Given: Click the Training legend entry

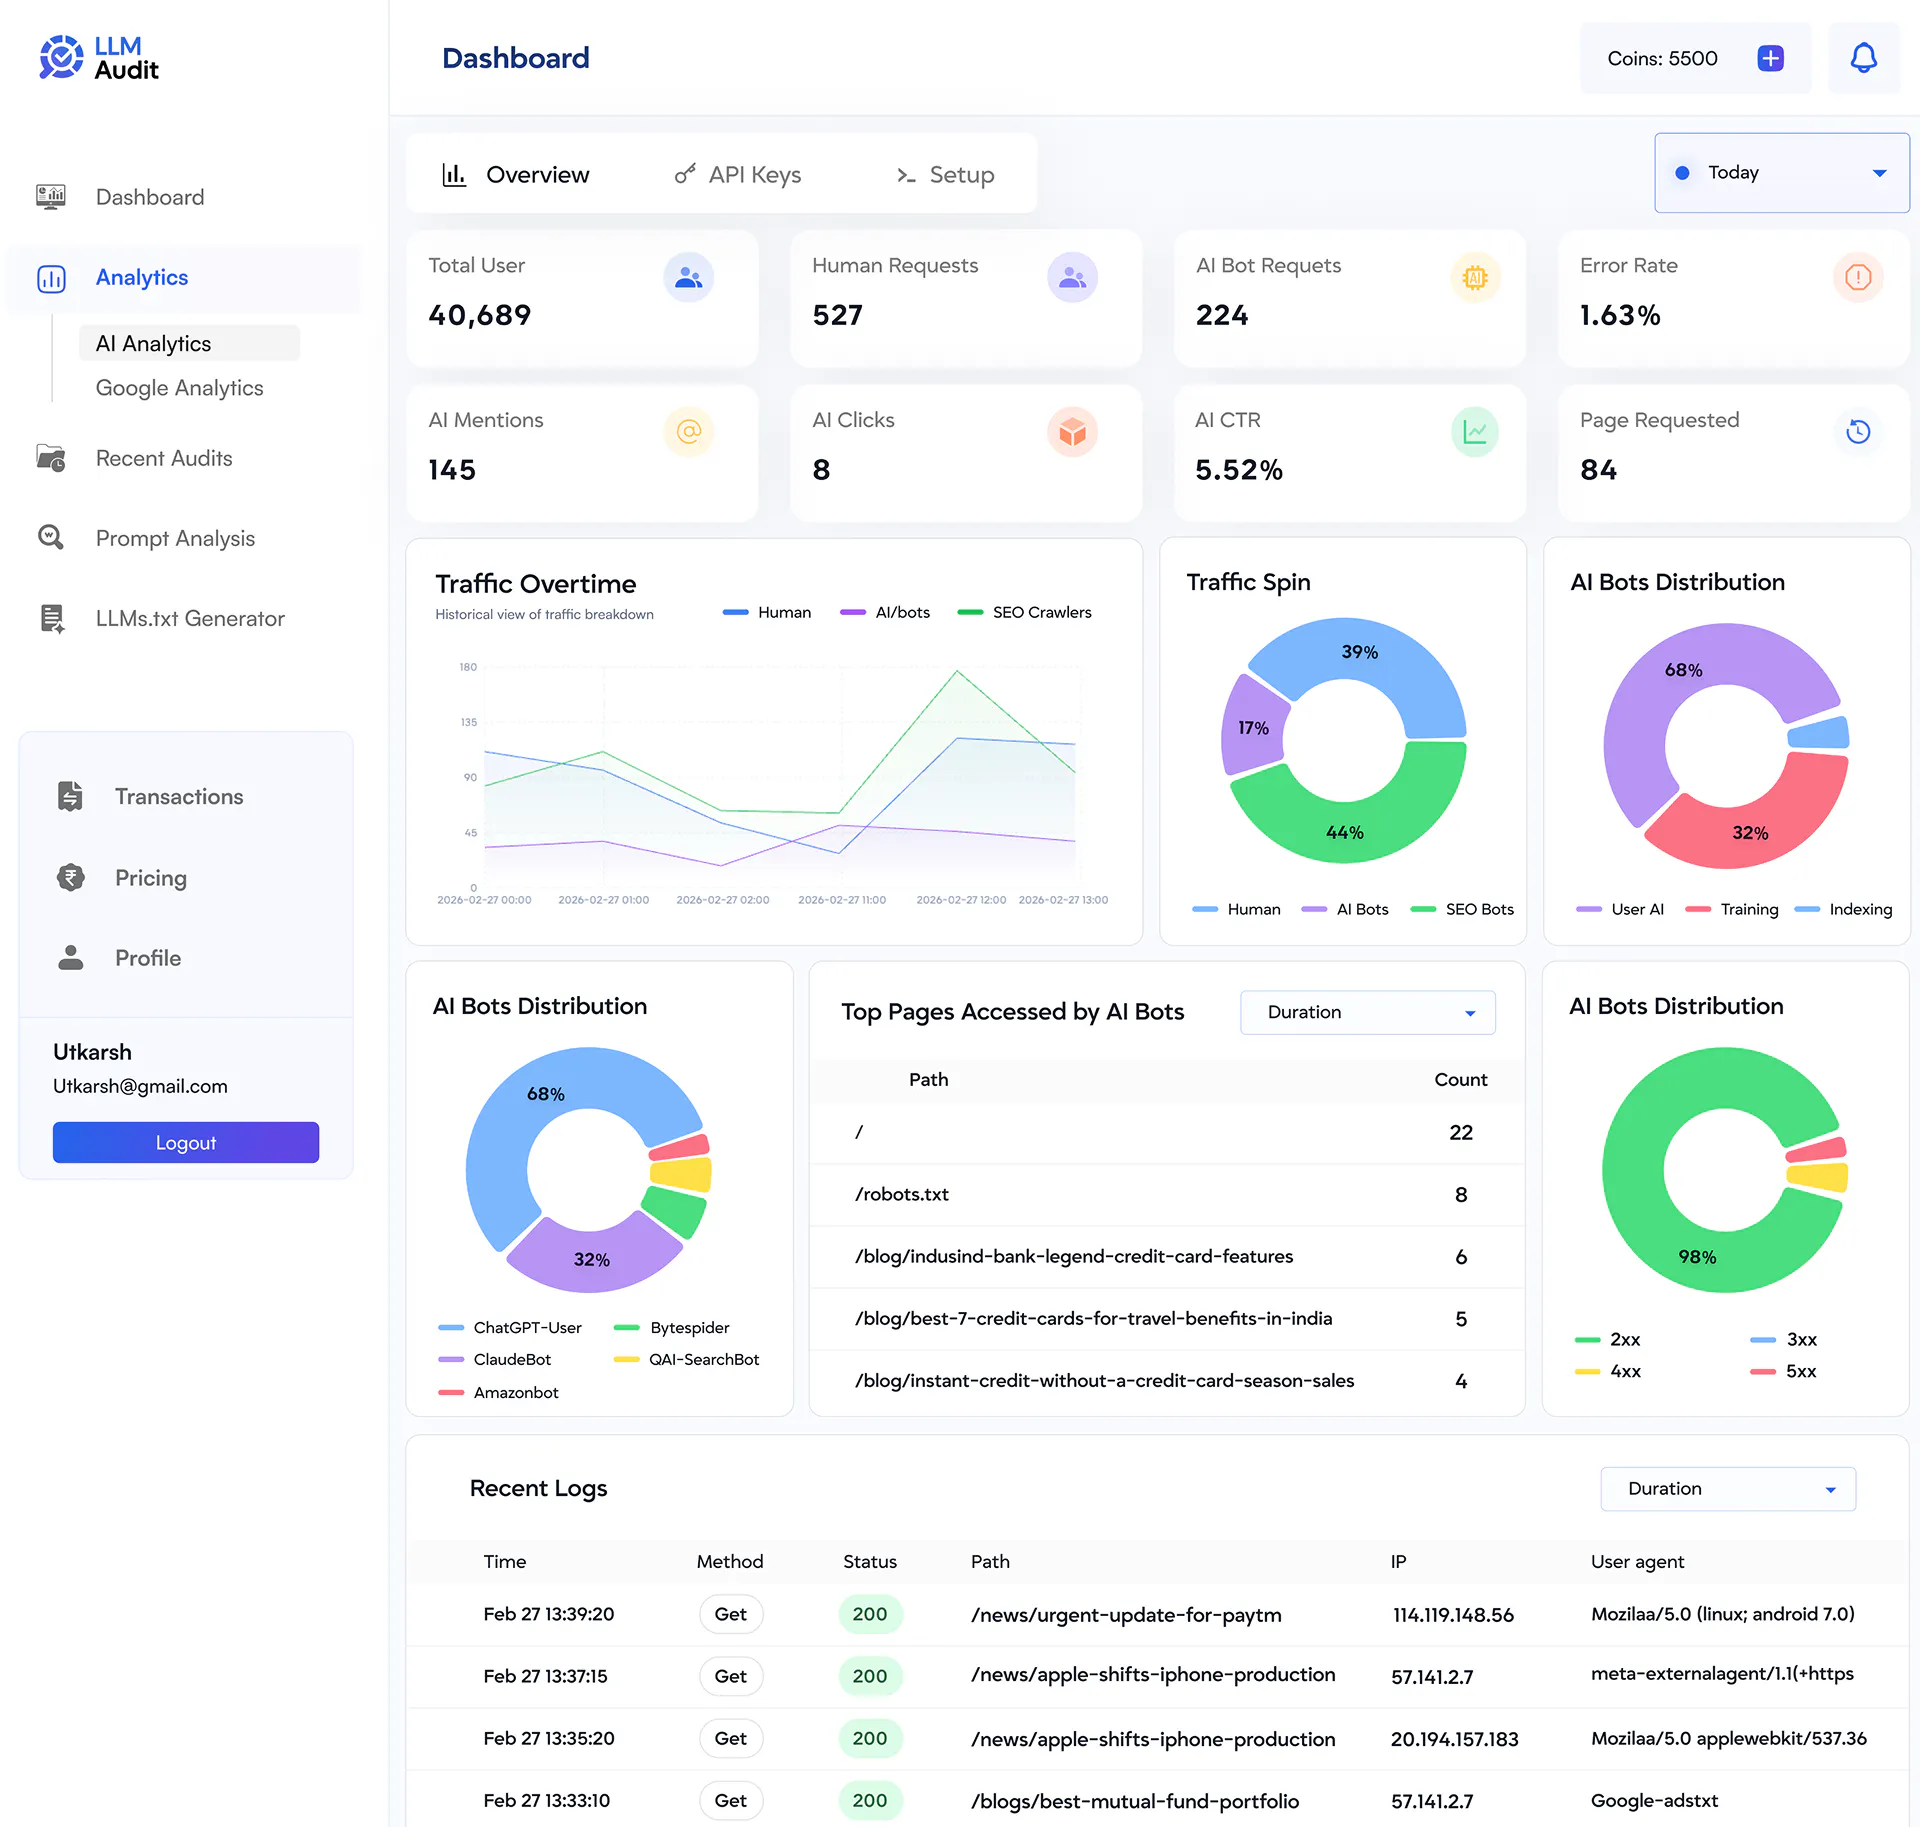Looking at the screenshot, I should [1732, 909].
